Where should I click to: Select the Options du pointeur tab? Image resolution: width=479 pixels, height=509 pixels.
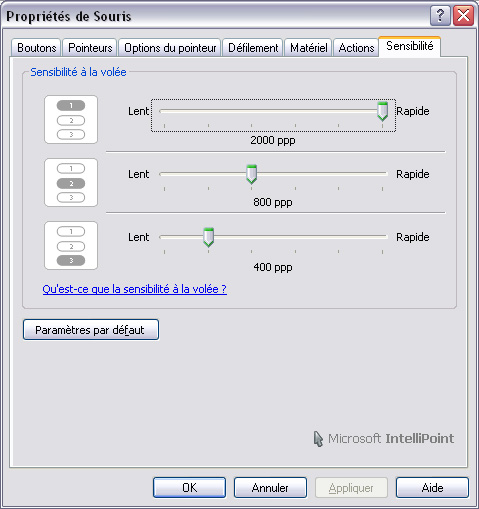tap(170, 48)
